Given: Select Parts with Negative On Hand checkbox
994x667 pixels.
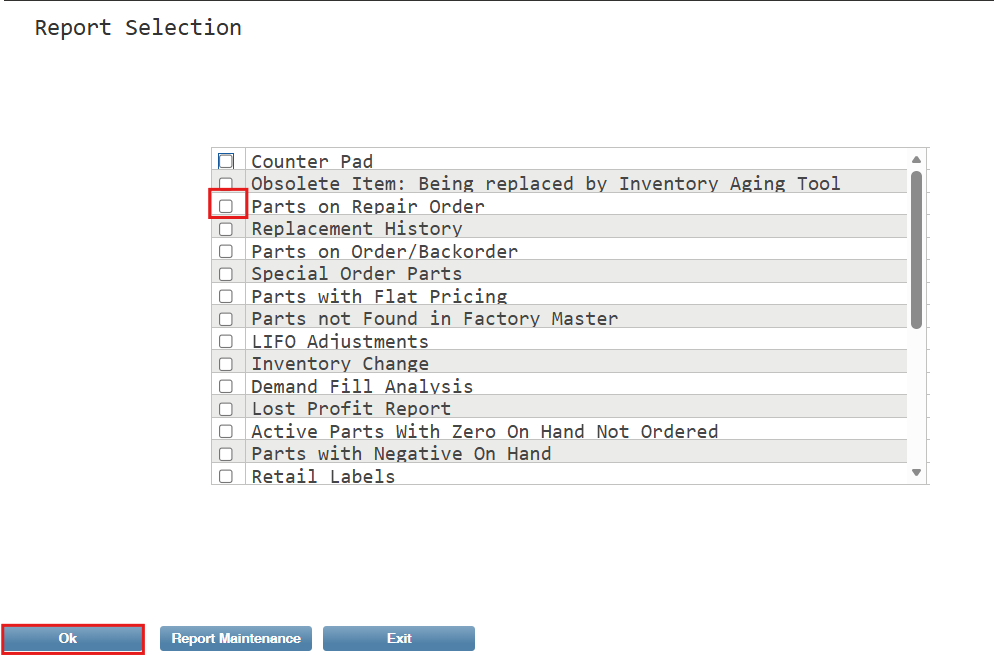Looking at the screenshot, I should pos(226,454).
